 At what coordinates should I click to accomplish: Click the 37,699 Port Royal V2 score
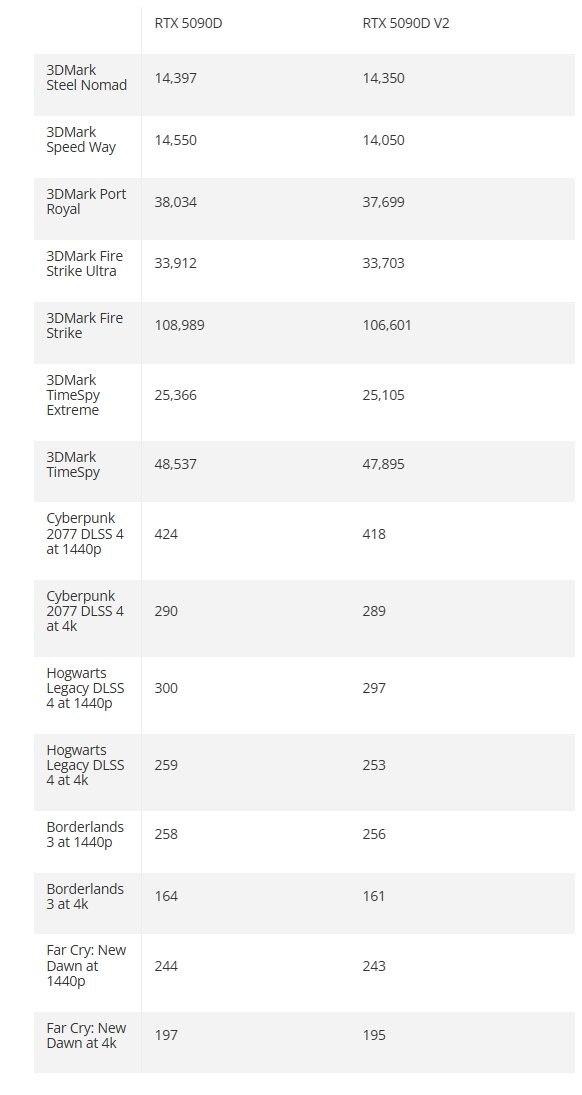pyautogui.click(x=383, y=202)
